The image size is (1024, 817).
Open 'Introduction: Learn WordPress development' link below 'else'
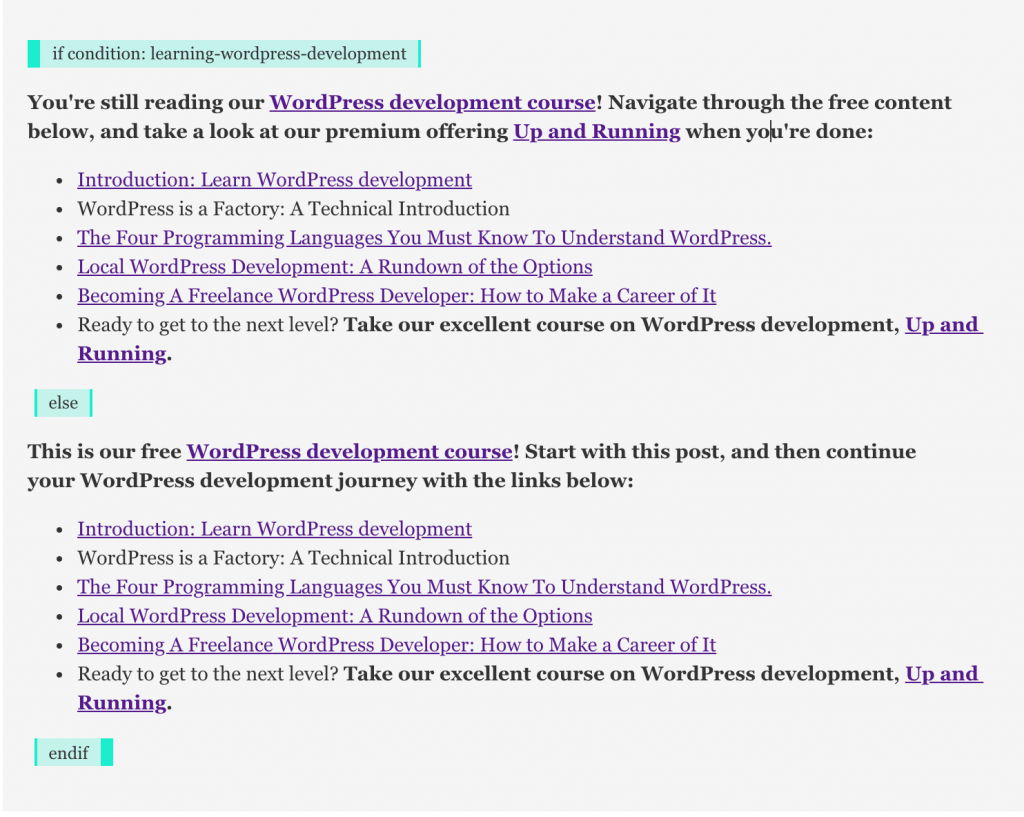[274, 529]
